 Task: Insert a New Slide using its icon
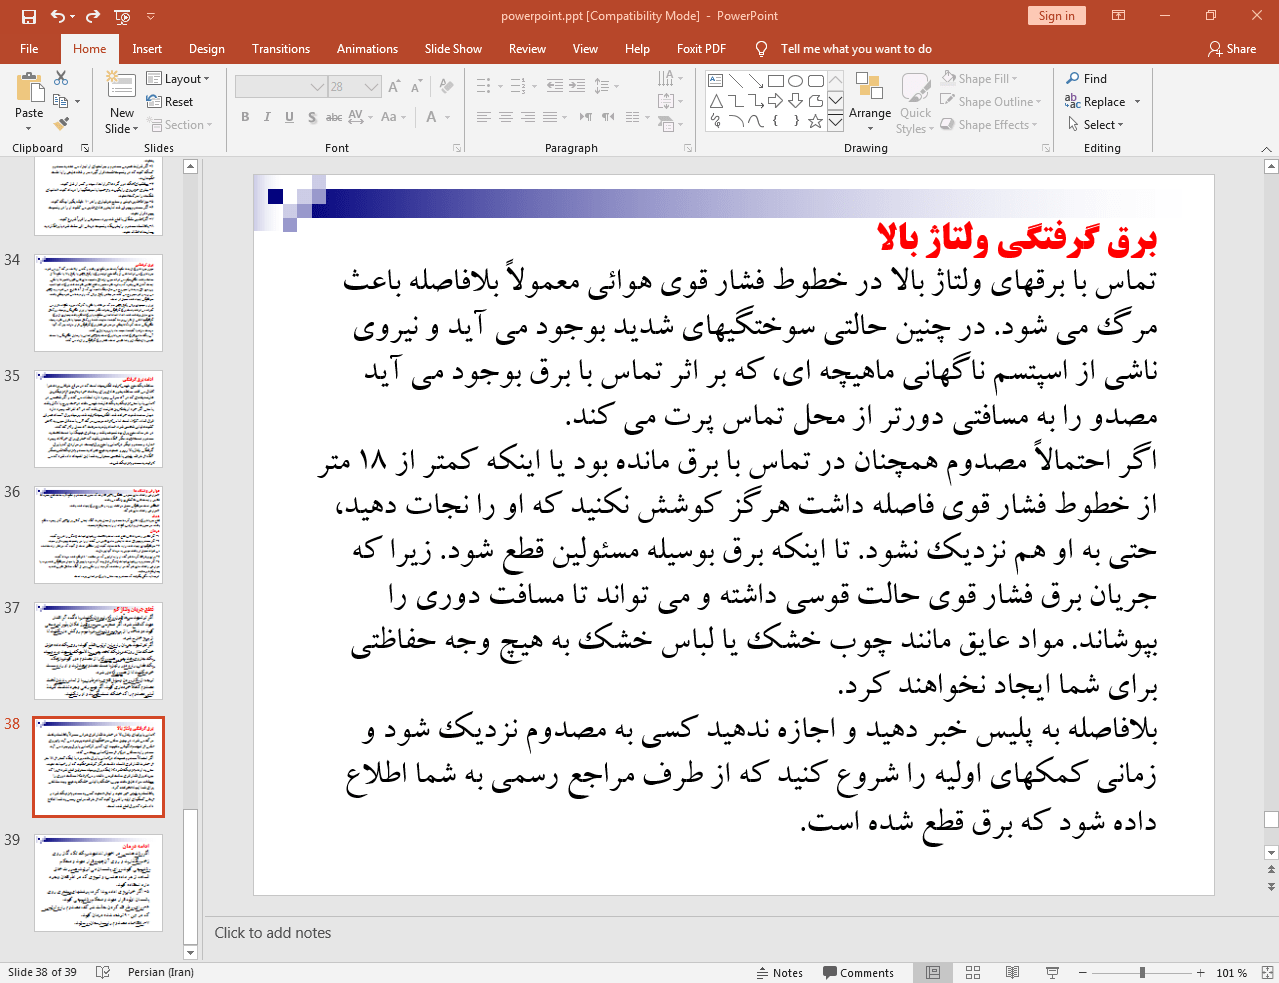point(121,86)
